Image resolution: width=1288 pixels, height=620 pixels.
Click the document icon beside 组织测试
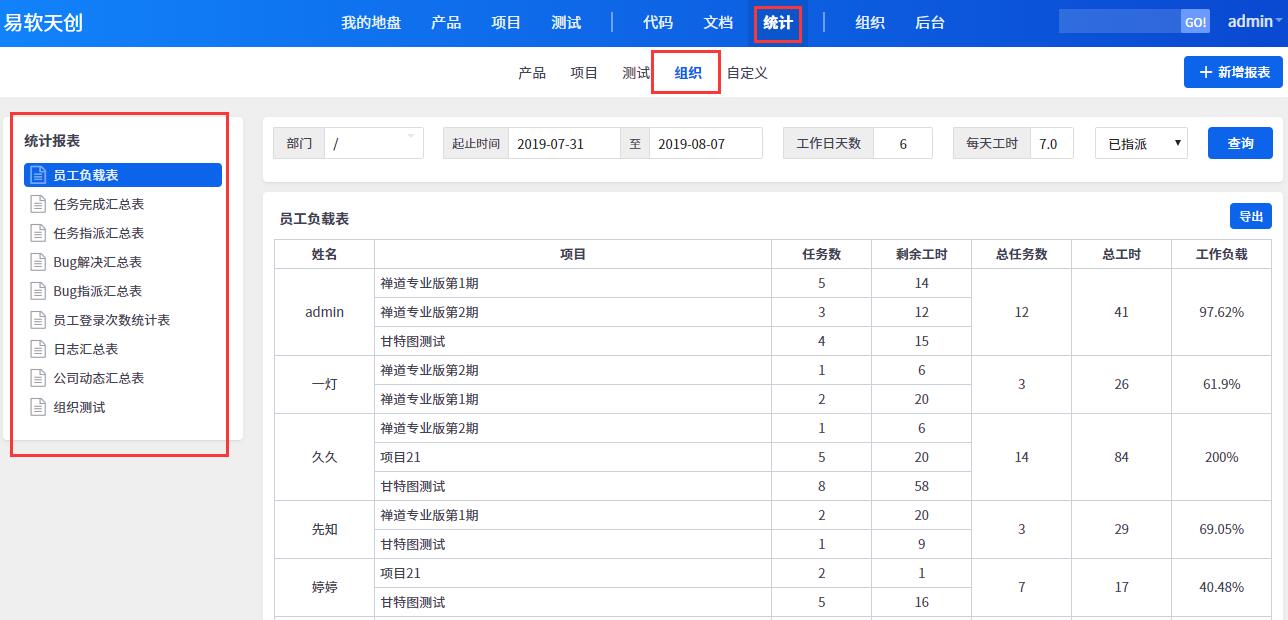[38, 407]
